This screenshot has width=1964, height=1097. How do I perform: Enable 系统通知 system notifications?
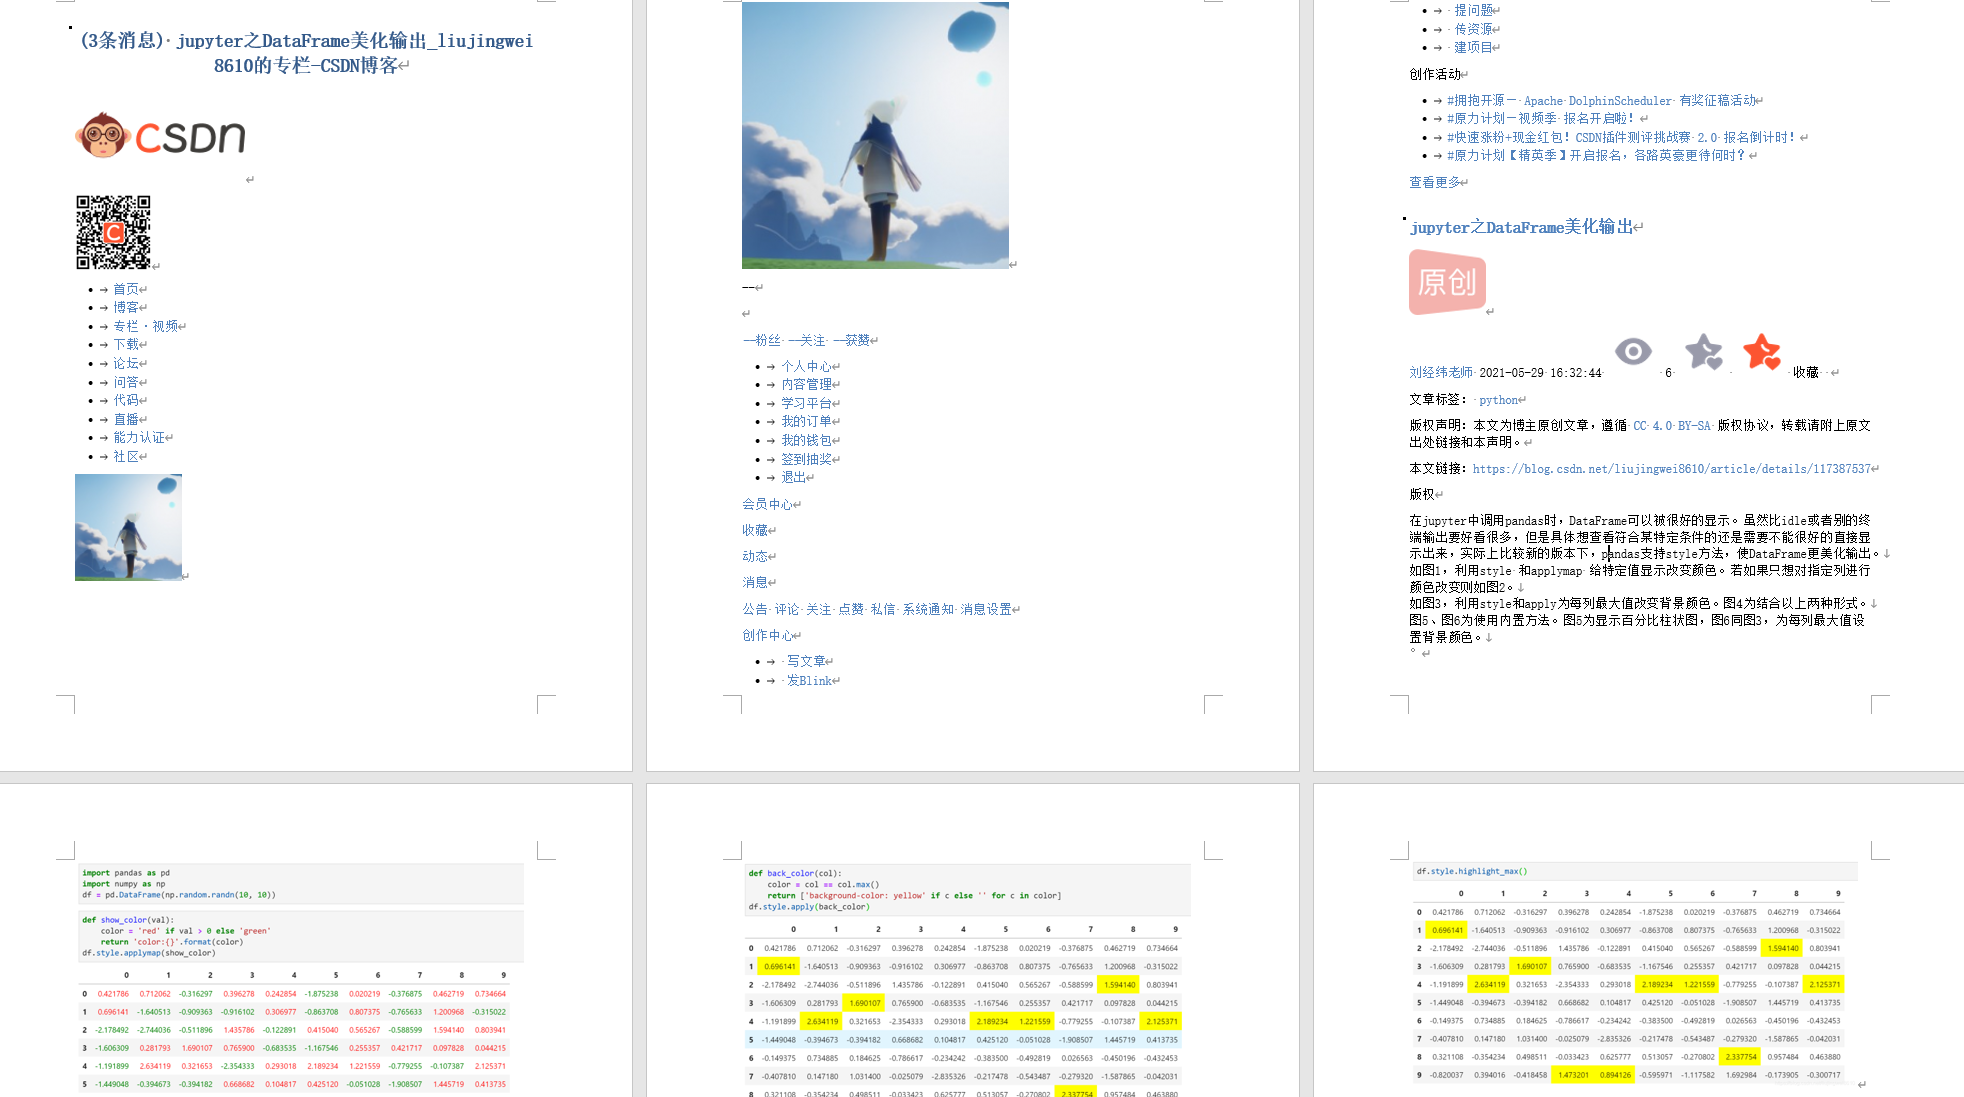pyautogui.click(x=926, y=607)
